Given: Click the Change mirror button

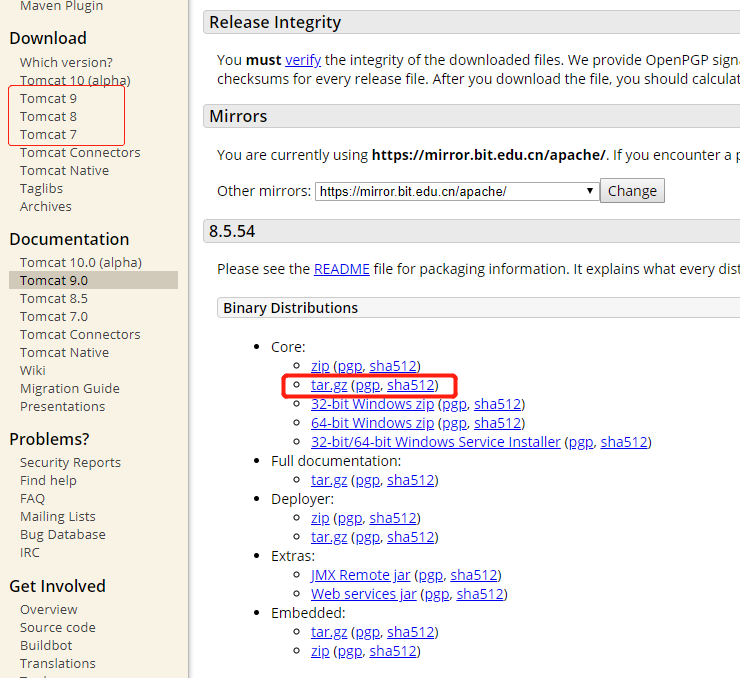Looking at the screenshot, I should [x=632, y=191].
